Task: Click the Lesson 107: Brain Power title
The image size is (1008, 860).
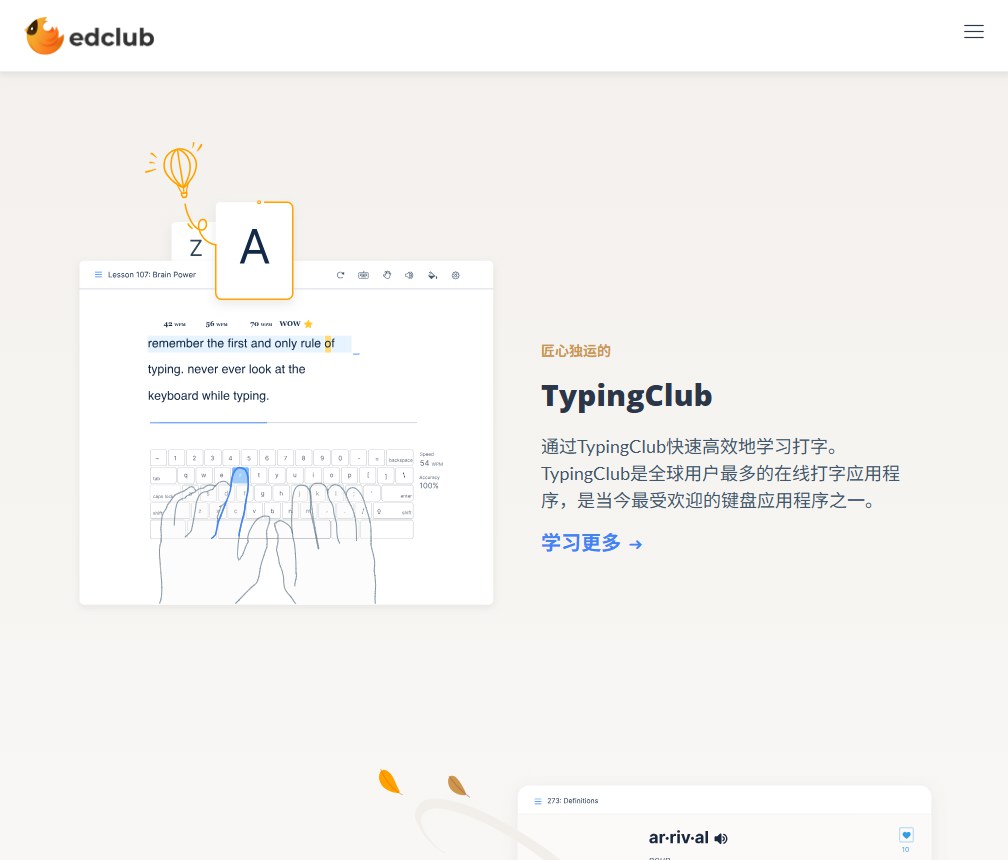Action: click(152, 274)
